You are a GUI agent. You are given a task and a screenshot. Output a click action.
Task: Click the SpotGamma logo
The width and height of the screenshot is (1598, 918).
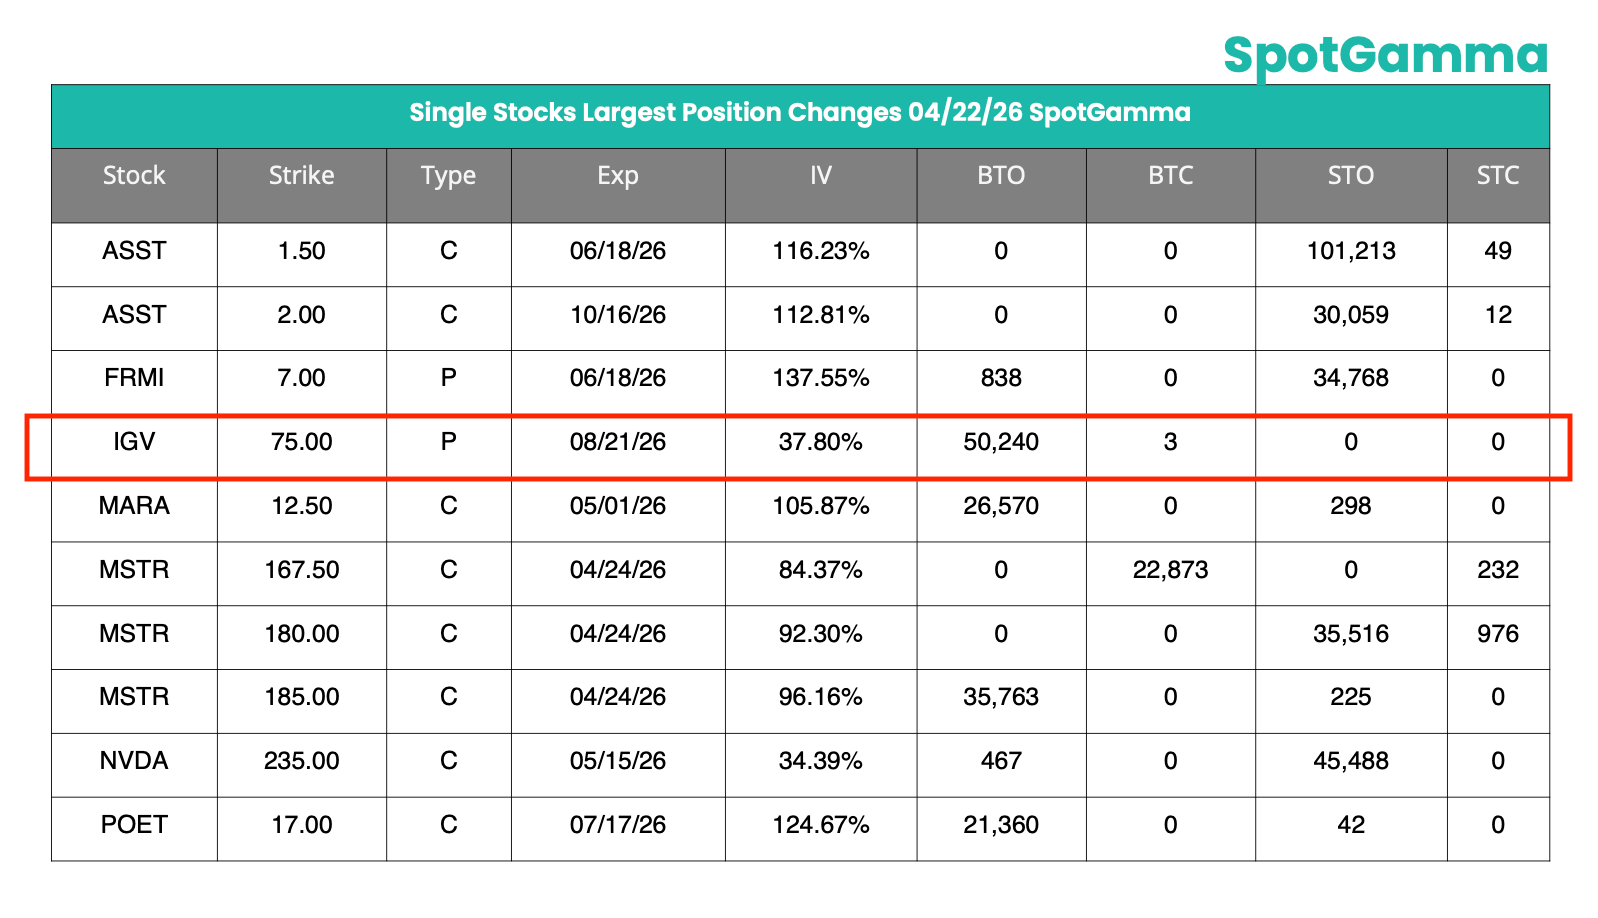tap(1385, 55)
